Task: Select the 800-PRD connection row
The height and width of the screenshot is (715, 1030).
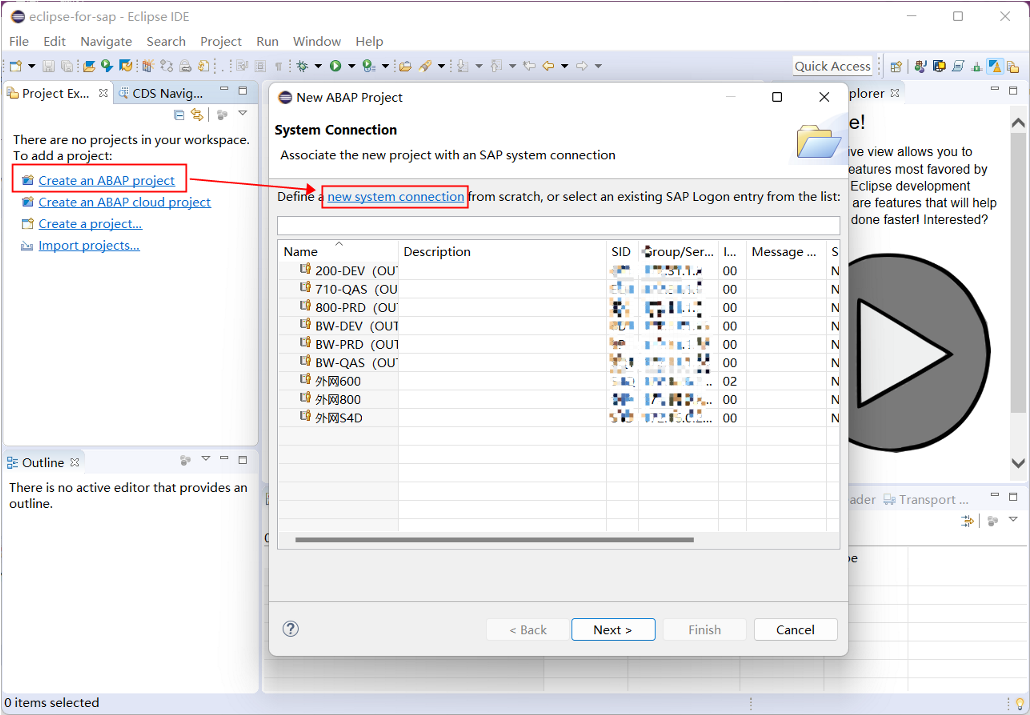Action: pos(558,308)
